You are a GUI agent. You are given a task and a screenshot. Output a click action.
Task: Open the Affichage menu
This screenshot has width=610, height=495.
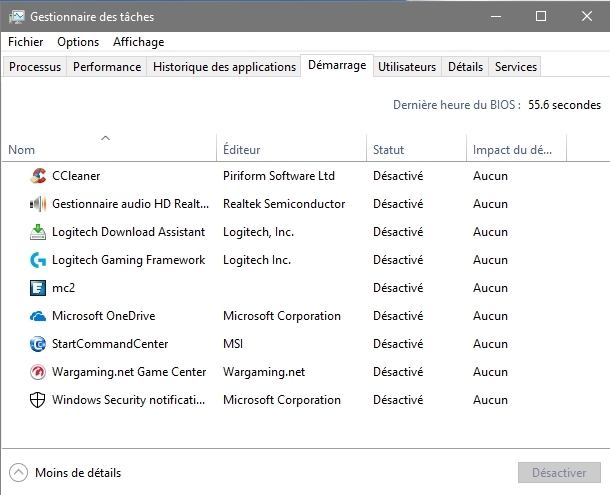(x=138, y=42)
